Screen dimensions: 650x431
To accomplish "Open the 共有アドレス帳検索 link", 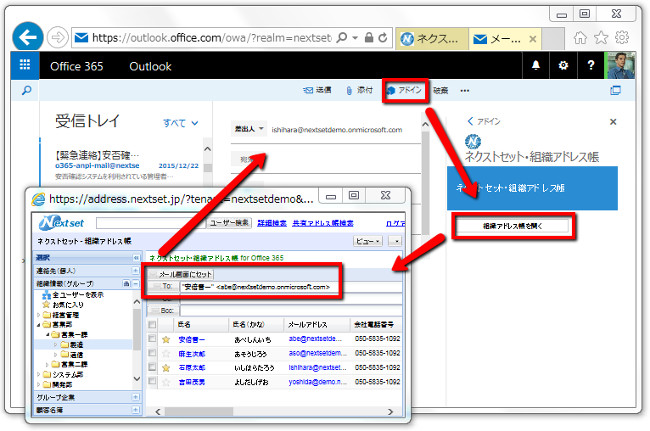I will coord(323,223).
